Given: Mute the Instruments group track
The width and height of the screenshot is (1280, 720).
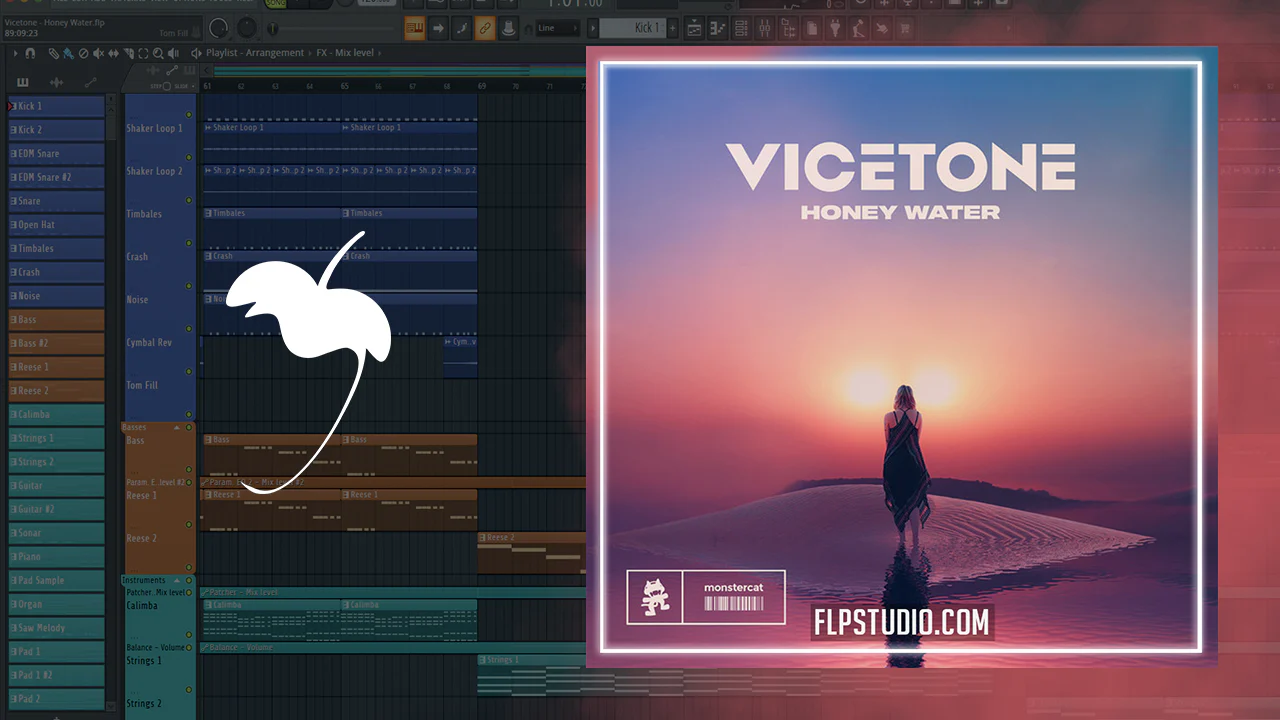Looking at the screenshot, I should coord(189,580).
